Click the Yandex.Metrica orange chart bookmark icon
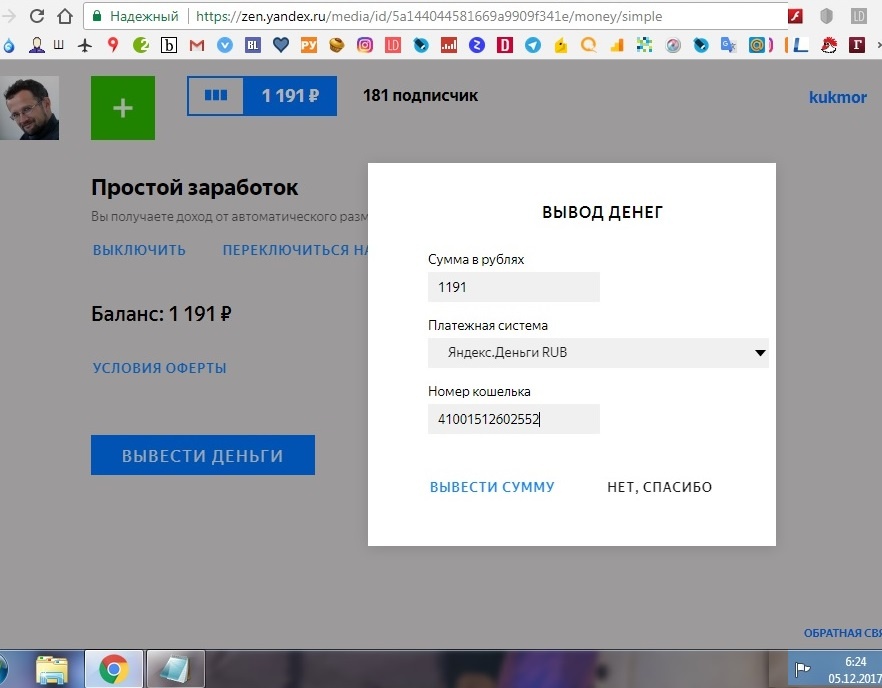 point(616,44)
